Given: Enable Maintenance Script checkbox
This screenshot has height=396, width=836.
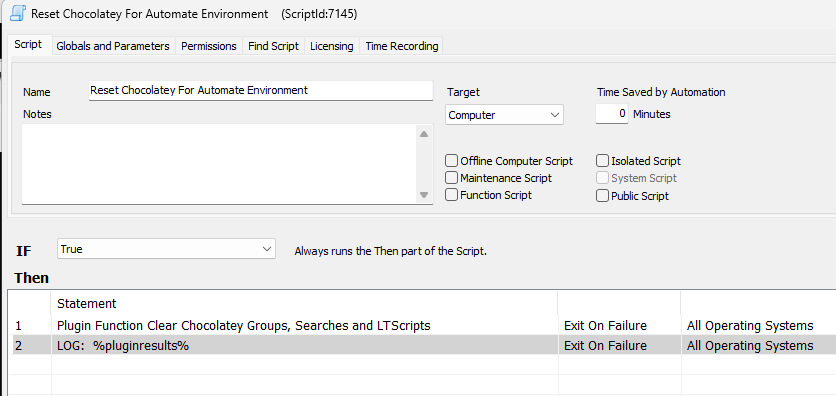Looking at the screenshot, I should (x=452, y=178).
